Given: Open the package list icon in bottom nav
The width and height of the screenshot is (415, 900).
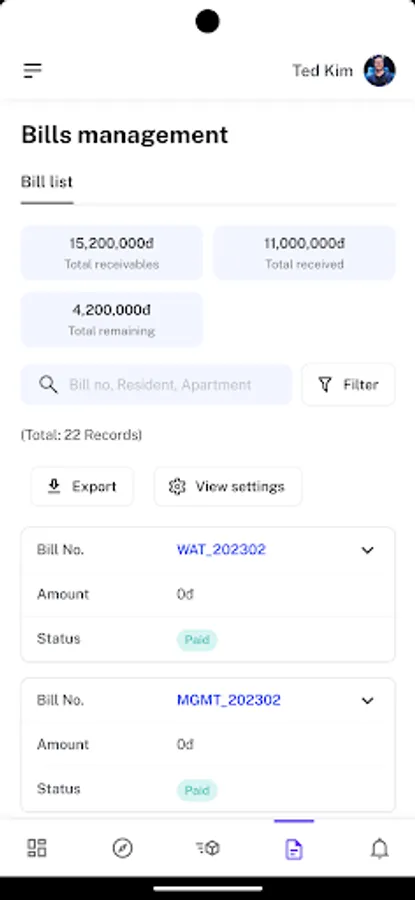Looking at the screenshot, I should tap(208, 848).
